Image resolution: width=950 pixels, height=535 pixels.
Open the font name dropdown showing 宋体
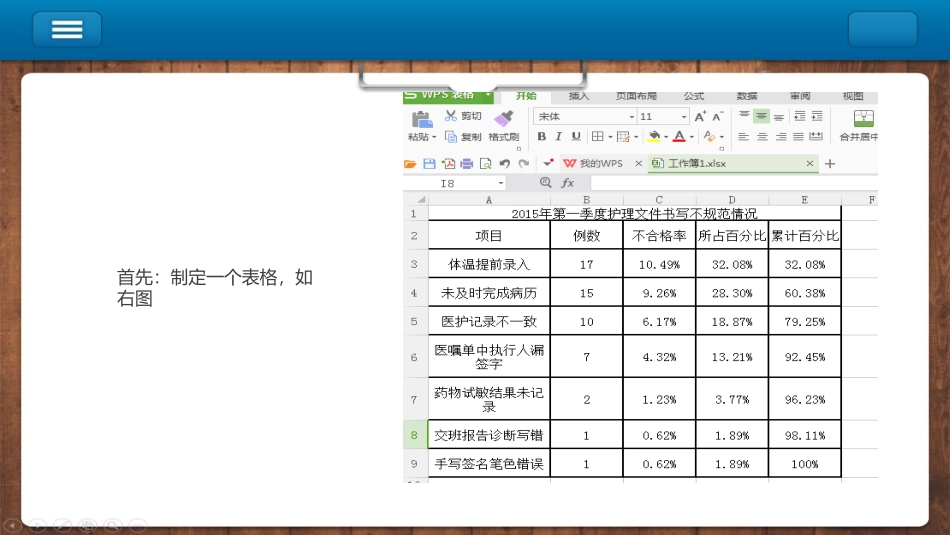pos(631,116)
